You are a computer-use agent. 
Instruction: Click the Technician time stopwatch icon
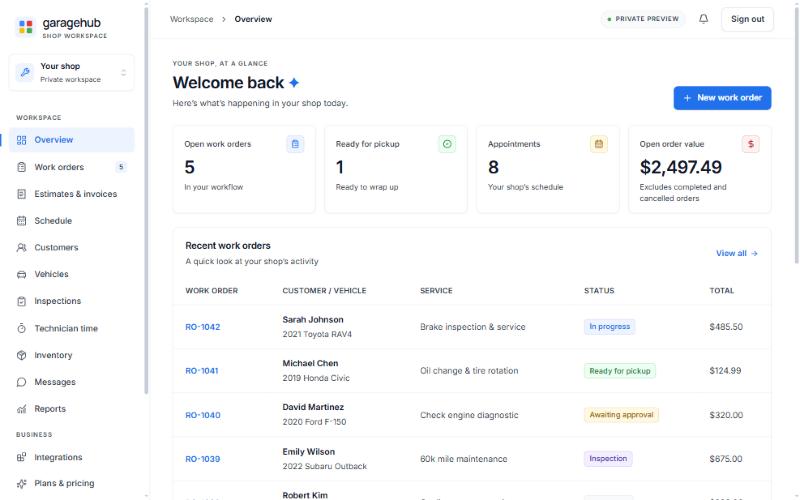21,328
